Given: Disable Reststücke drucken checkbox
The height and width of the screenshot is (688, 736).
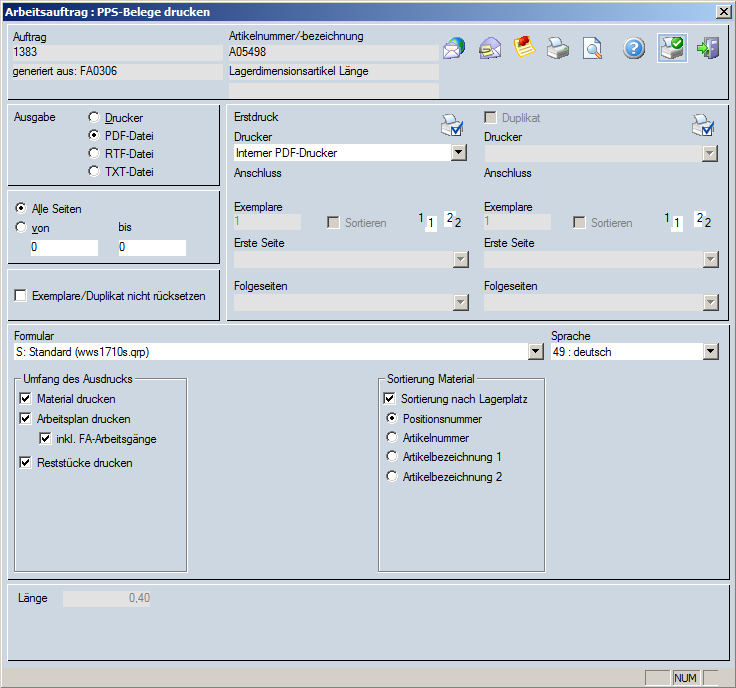Looking at the screenshot, I should (x=25, y=463).
